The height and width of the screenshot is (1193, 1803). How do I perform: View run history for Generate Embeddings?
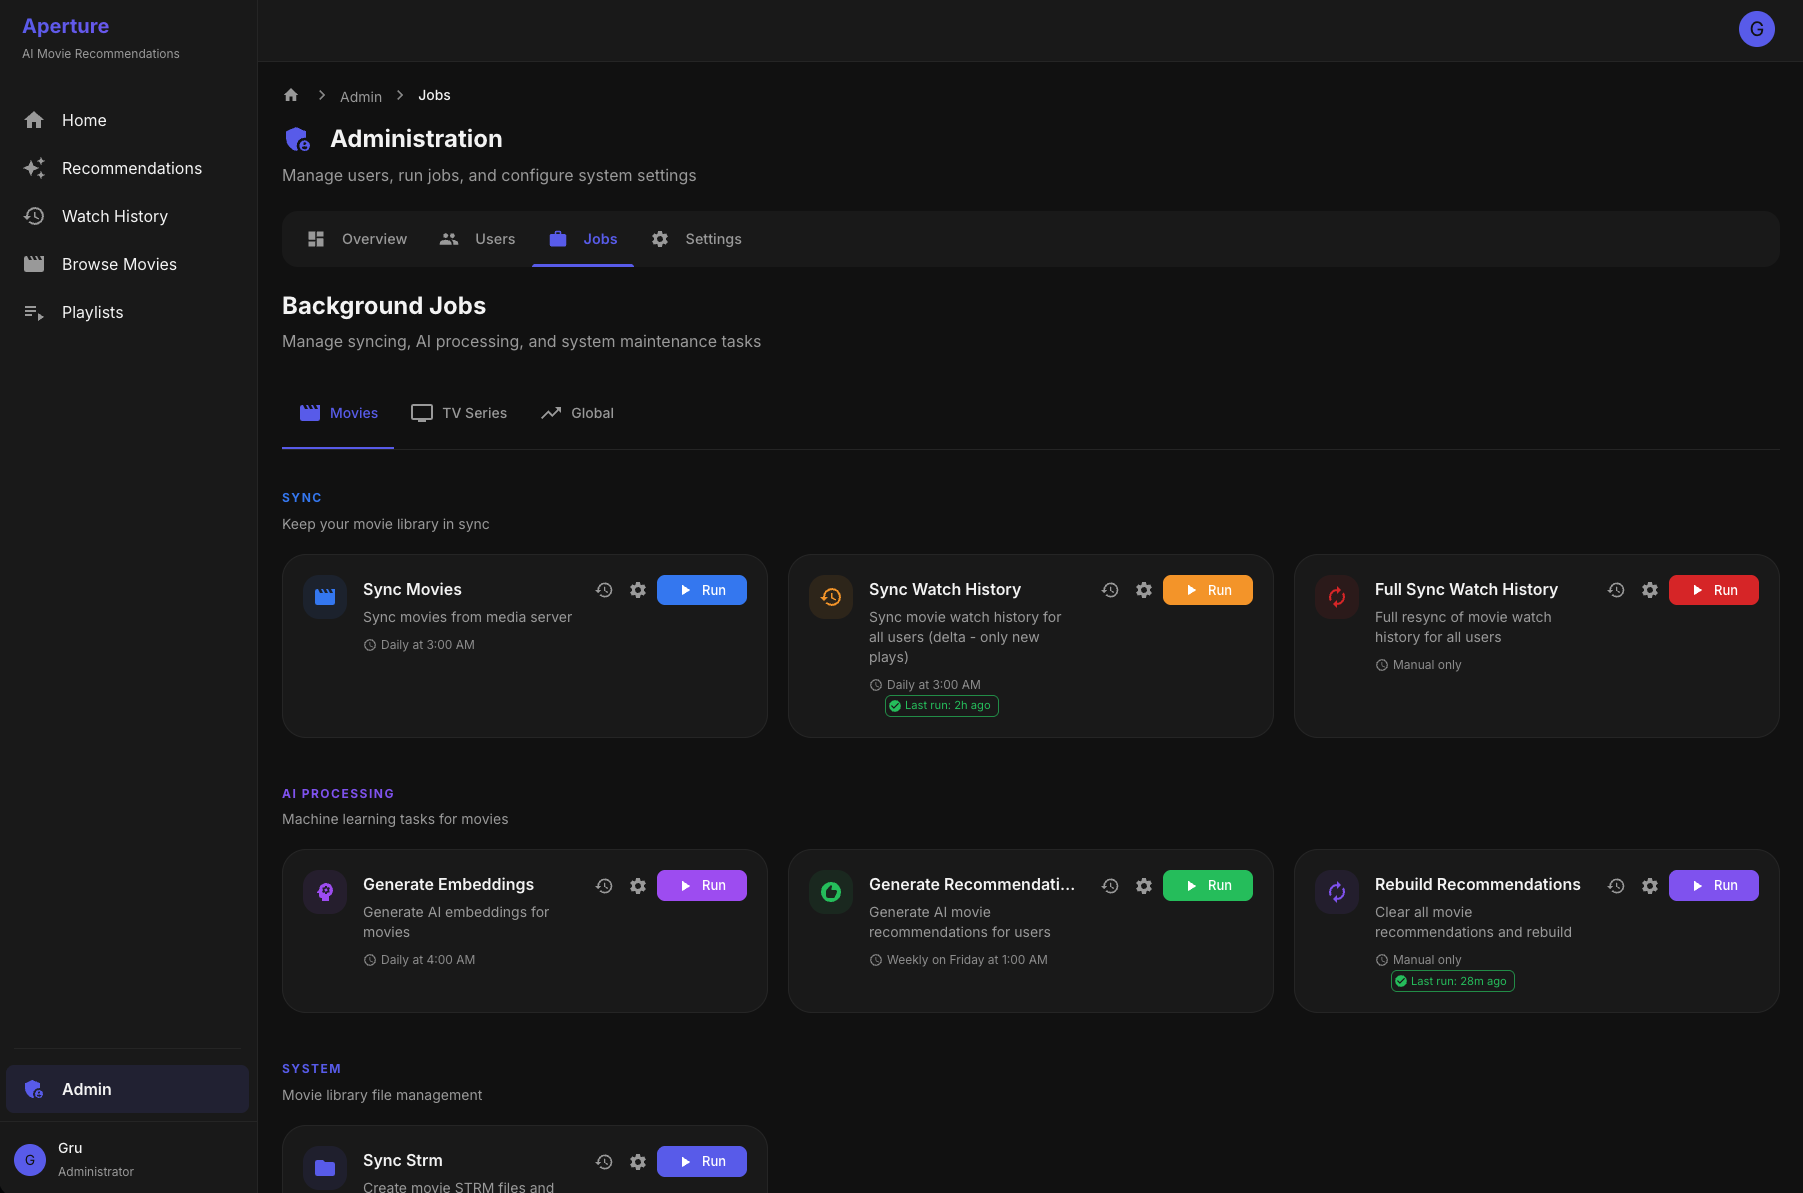coord(604,886)
